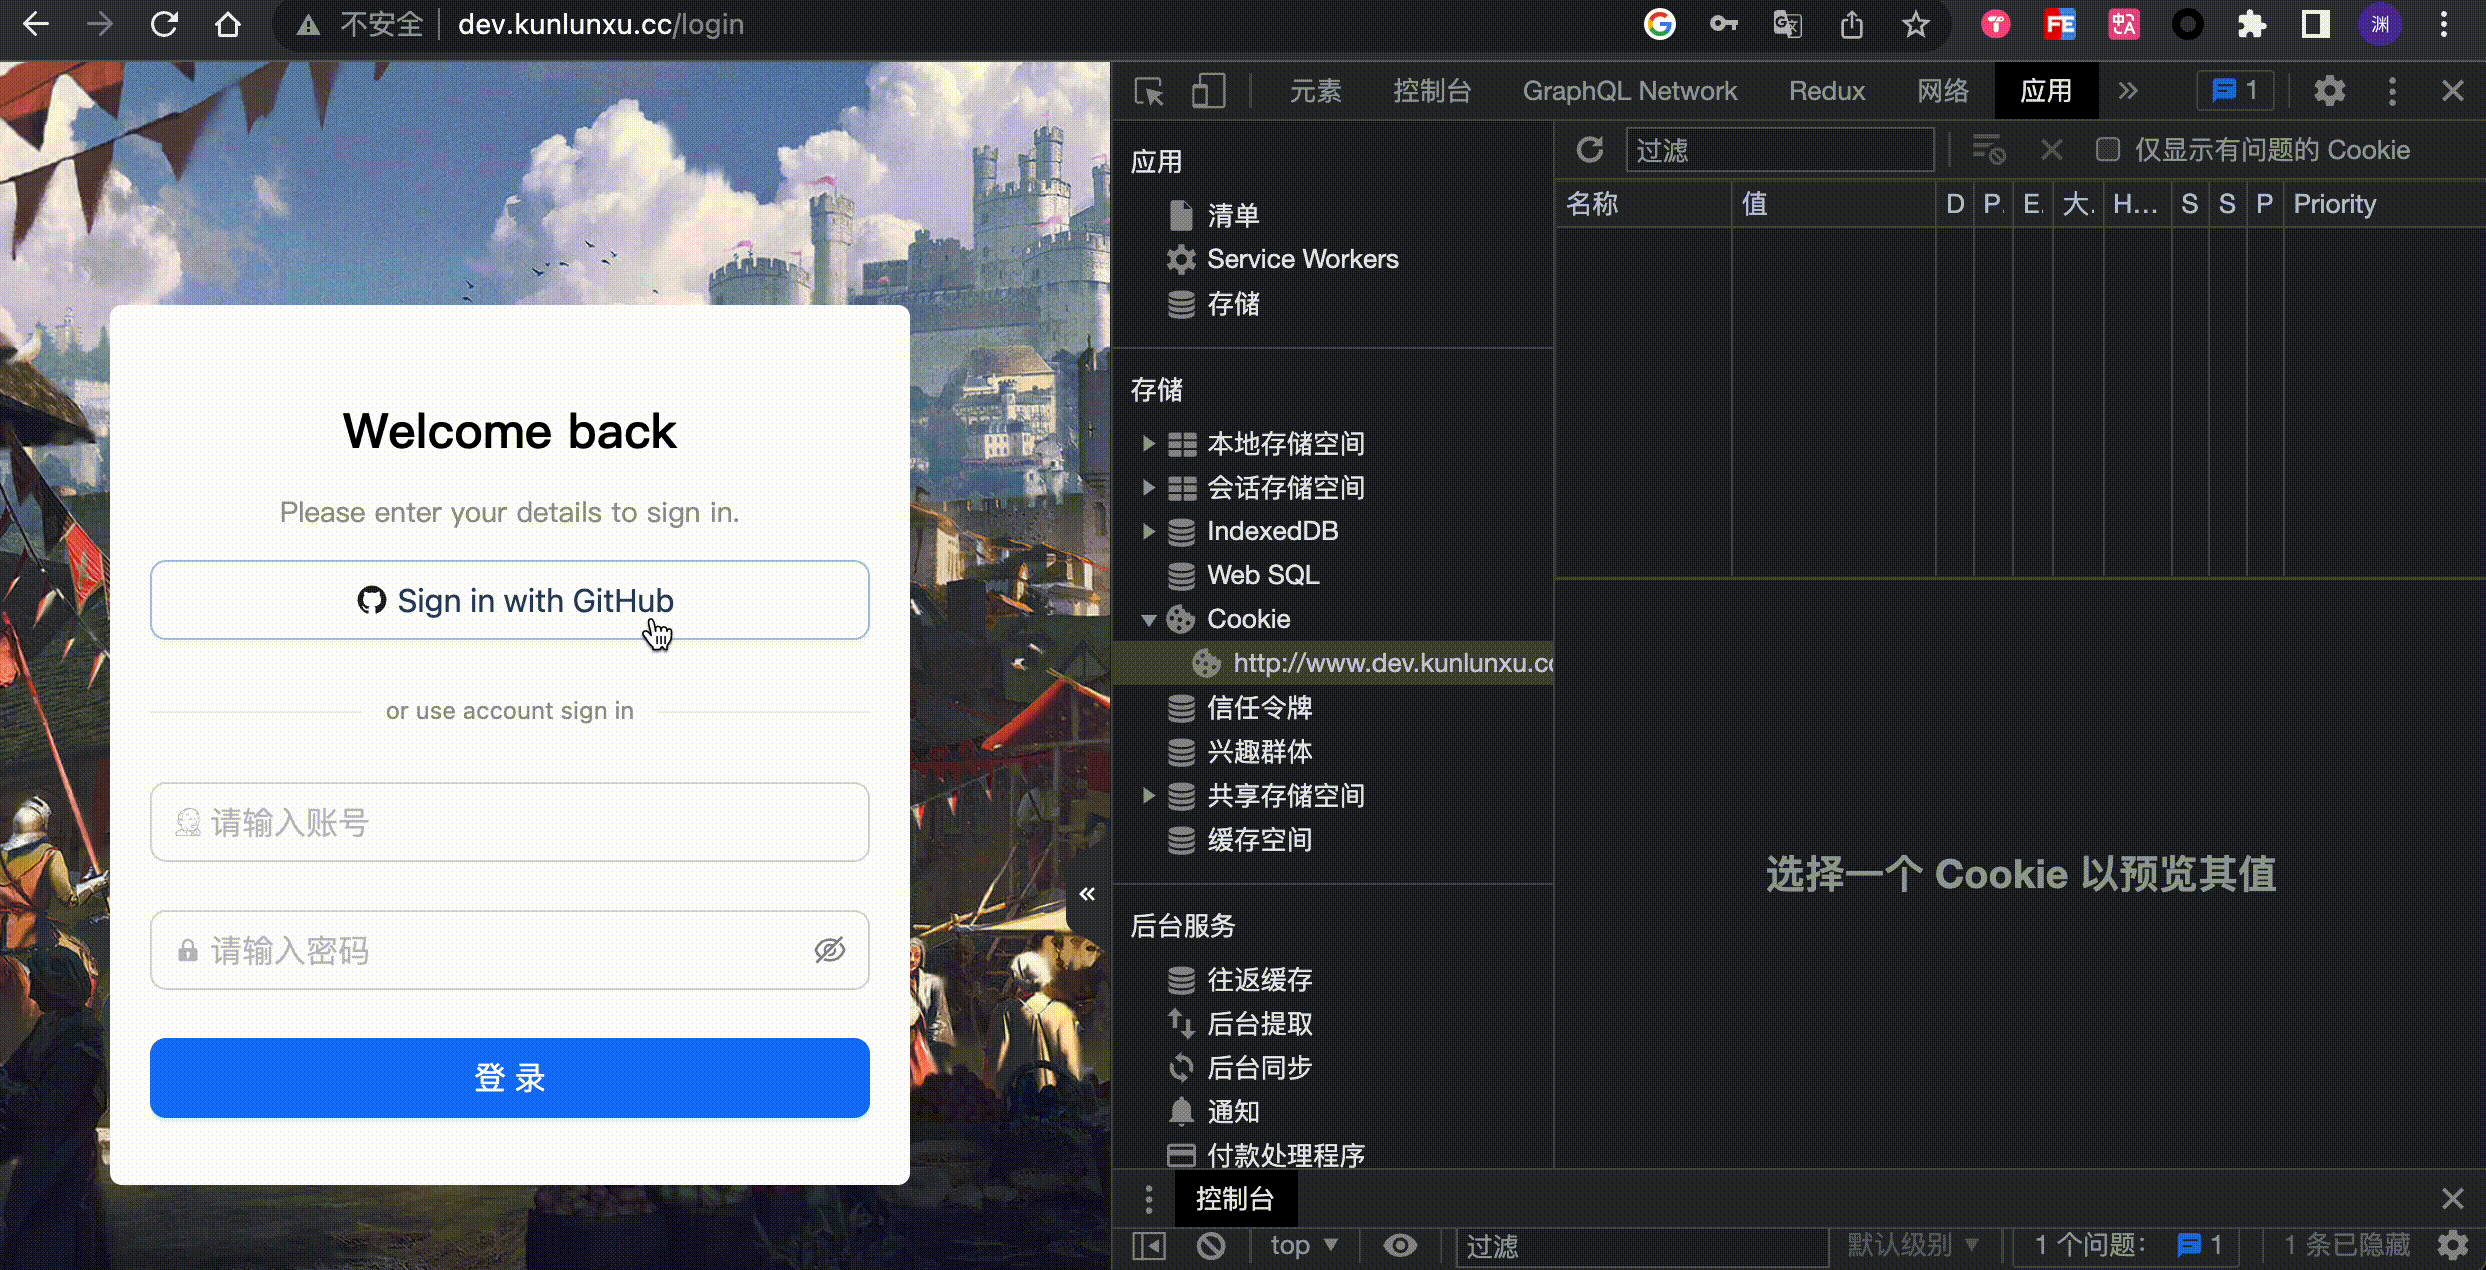
Task: Open the console drawer three-dot menu
Action: point(1149,1199)
